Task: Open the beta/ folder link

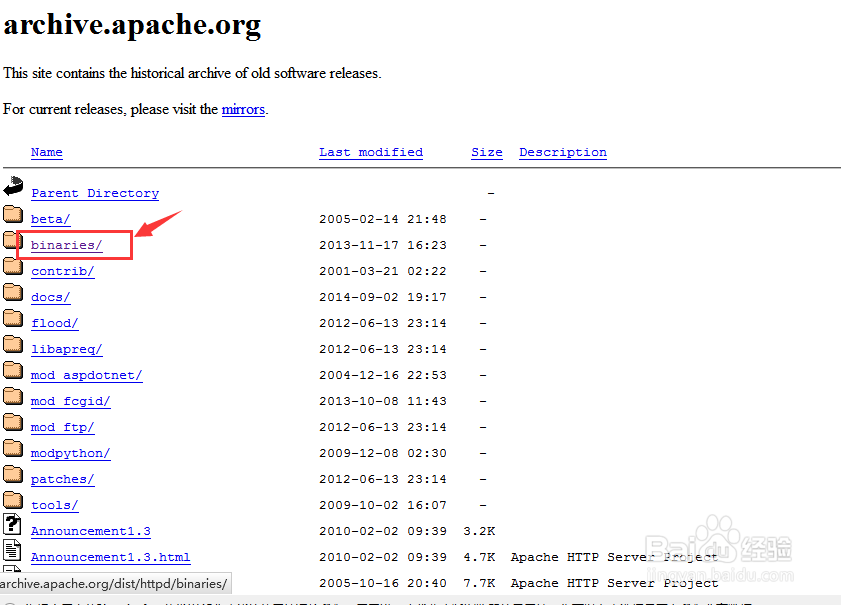Action: point(50,219)
